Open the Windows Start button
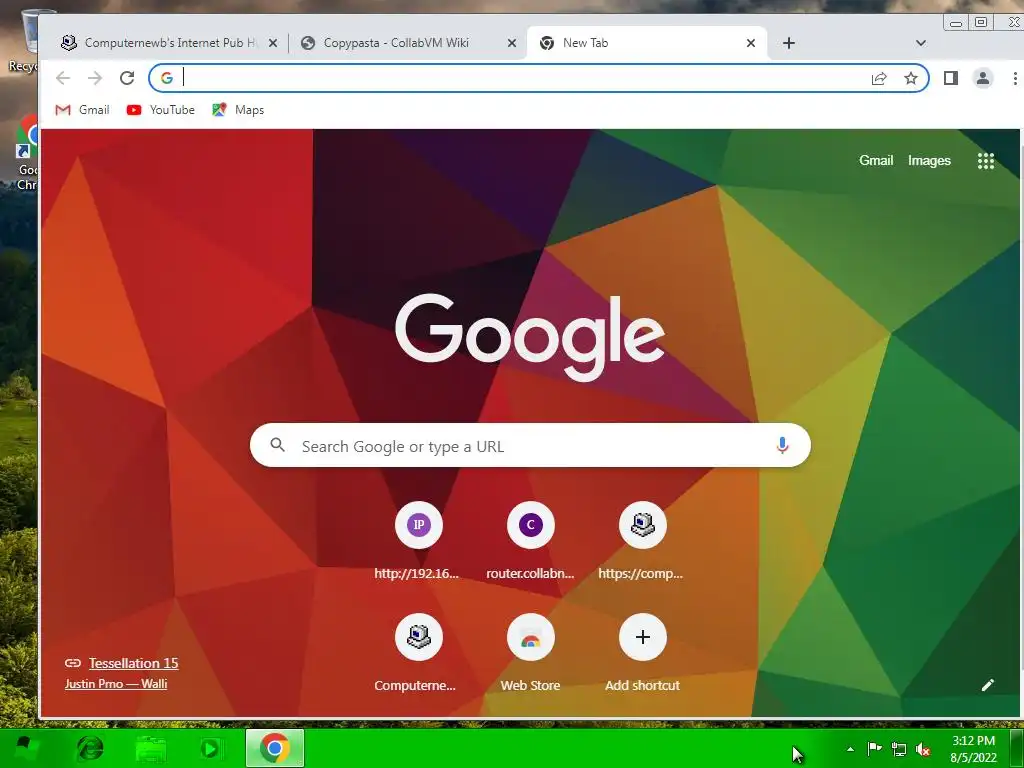 tap(25, 748)
